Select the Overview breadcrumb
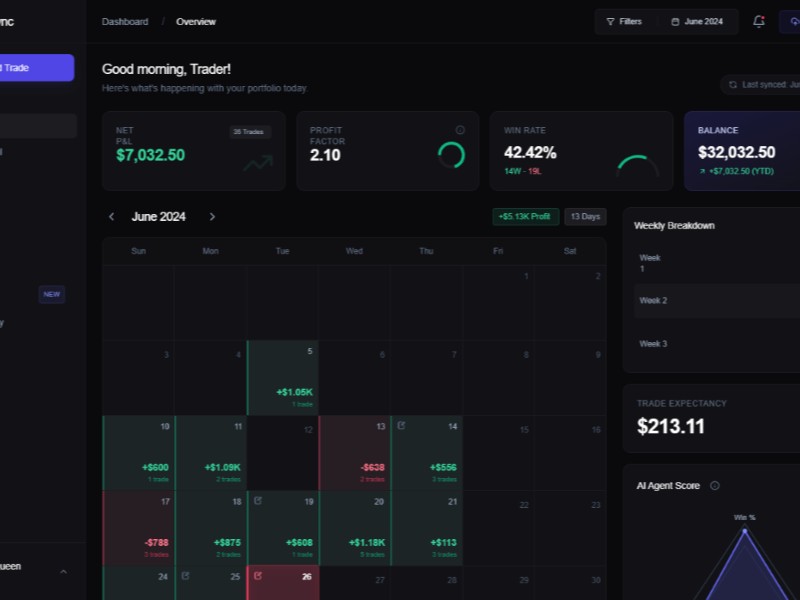 pos(196,21)
